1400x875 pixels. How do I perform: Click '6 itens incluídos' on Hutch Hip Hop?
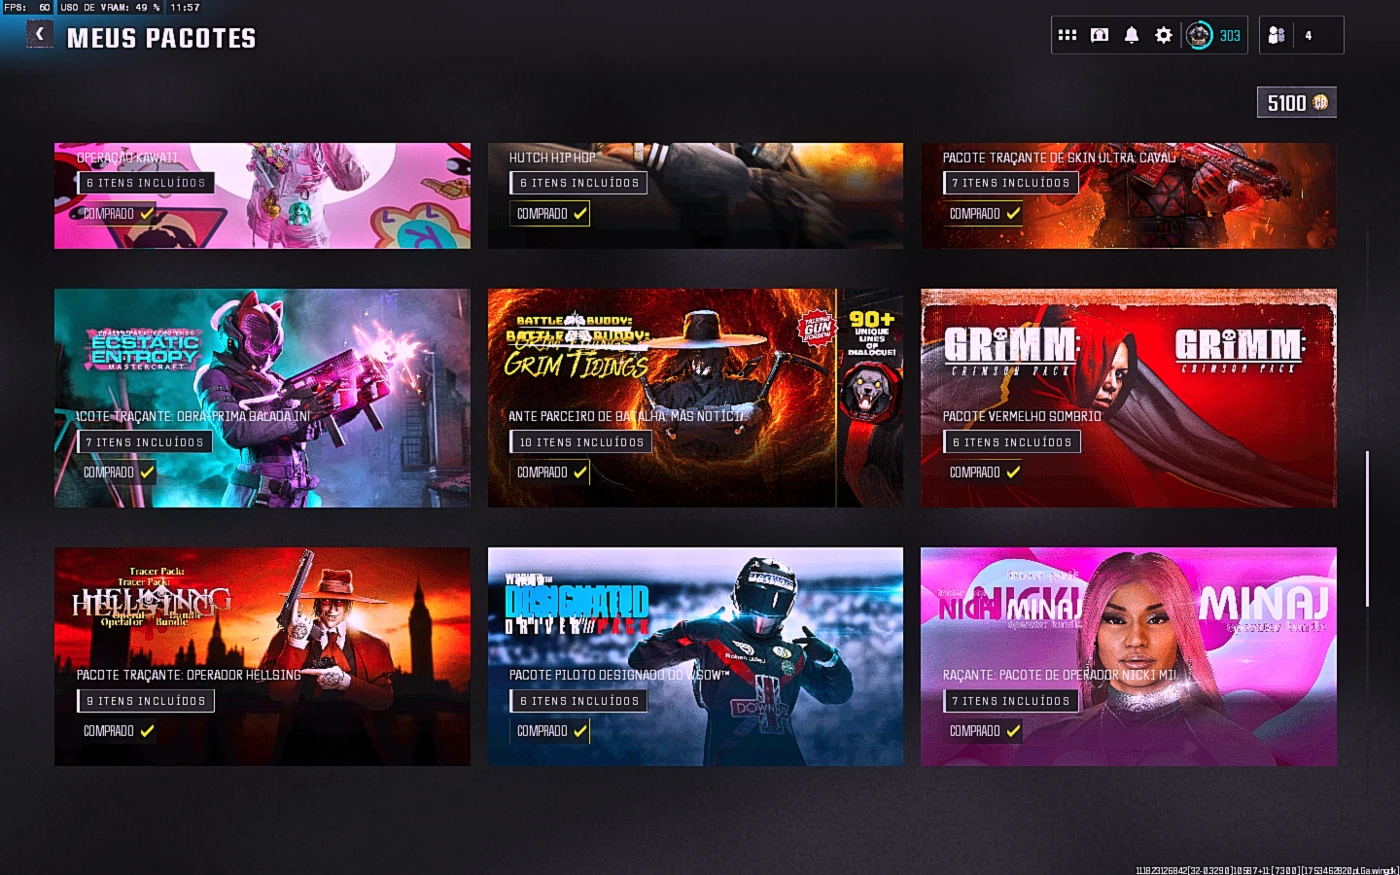pyautogui.click(x=579, y=183)
